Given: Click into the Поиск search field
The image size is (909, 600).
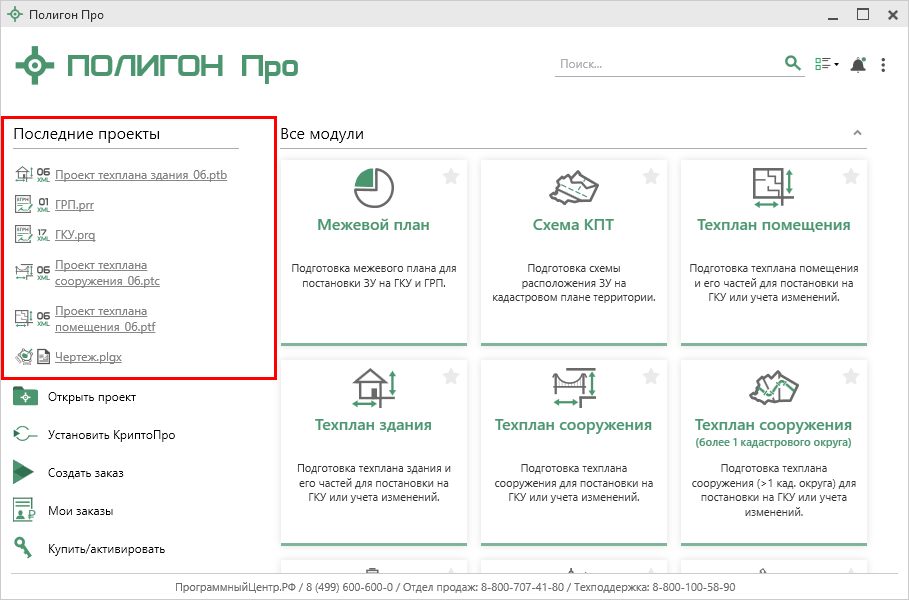Looking at the screenshot, I should (668, 64).
